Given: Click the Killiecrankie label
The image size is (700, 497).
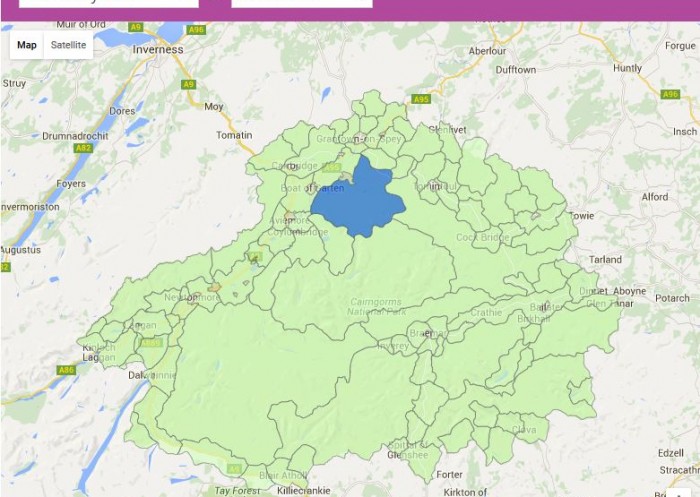Looking at the screenshot, I should (x=304, y=491).
